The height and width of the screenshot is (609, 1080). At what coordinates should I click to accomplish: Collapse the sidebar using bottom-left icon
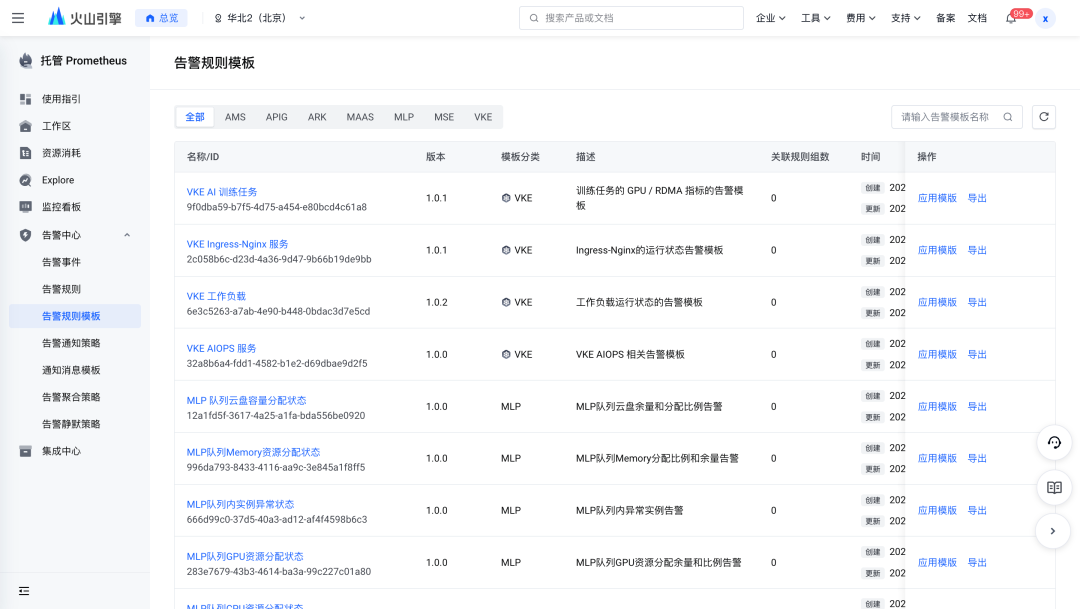[24, 590]
